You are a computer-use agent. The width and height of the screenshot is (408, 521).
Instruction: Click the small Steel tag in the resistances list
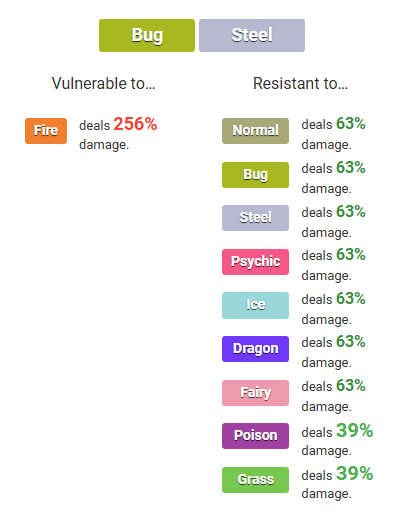[x=255, y=218]
